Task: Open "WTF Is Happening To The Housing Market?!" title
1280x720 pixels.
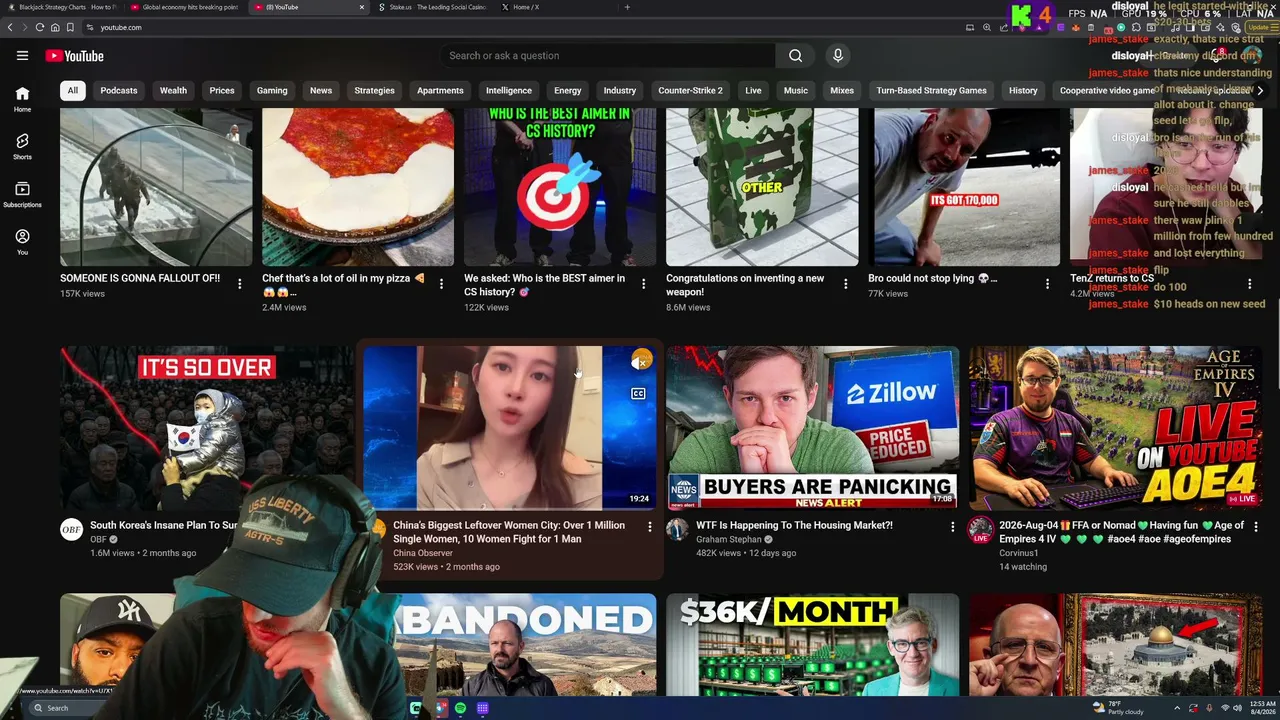Action: pyautogui.click(x=794, y=525)
